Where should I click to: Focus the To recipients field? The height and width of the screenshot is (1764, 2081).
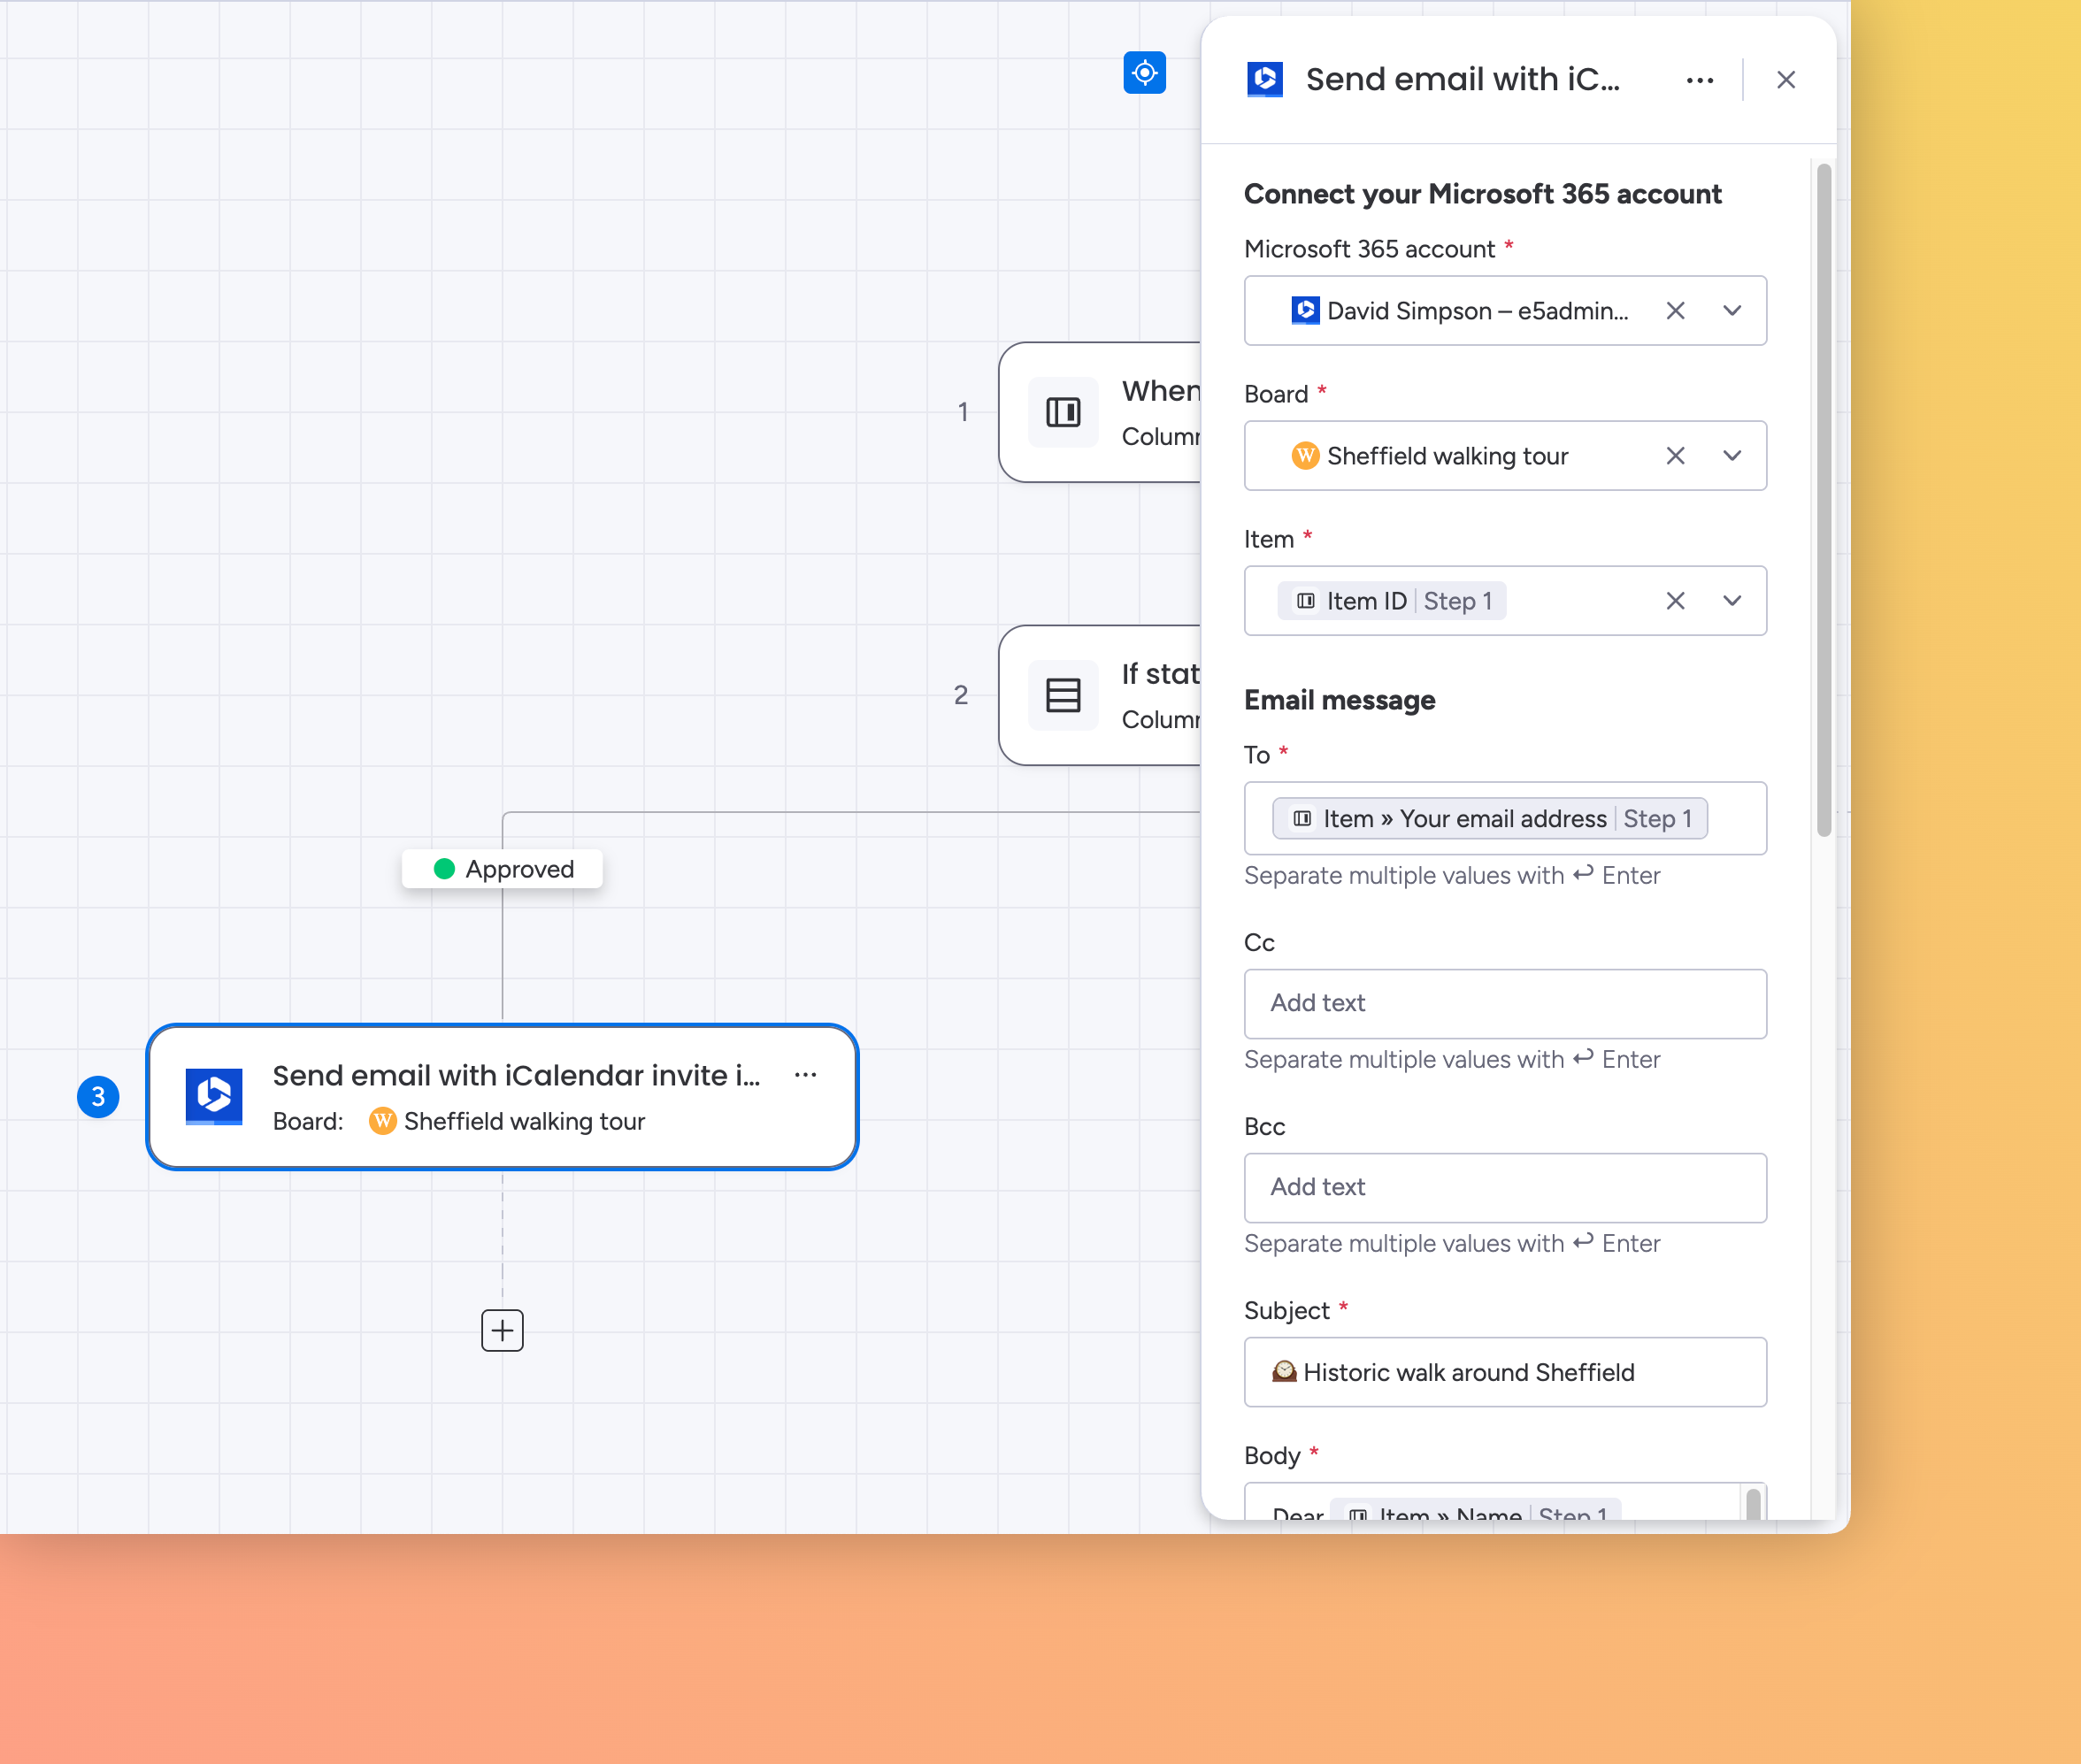coord(1504,819)
